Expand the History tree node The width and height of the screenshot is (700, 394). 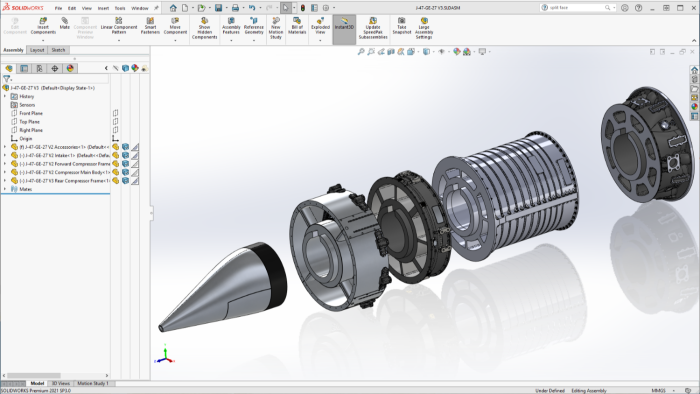click(5, 96)
